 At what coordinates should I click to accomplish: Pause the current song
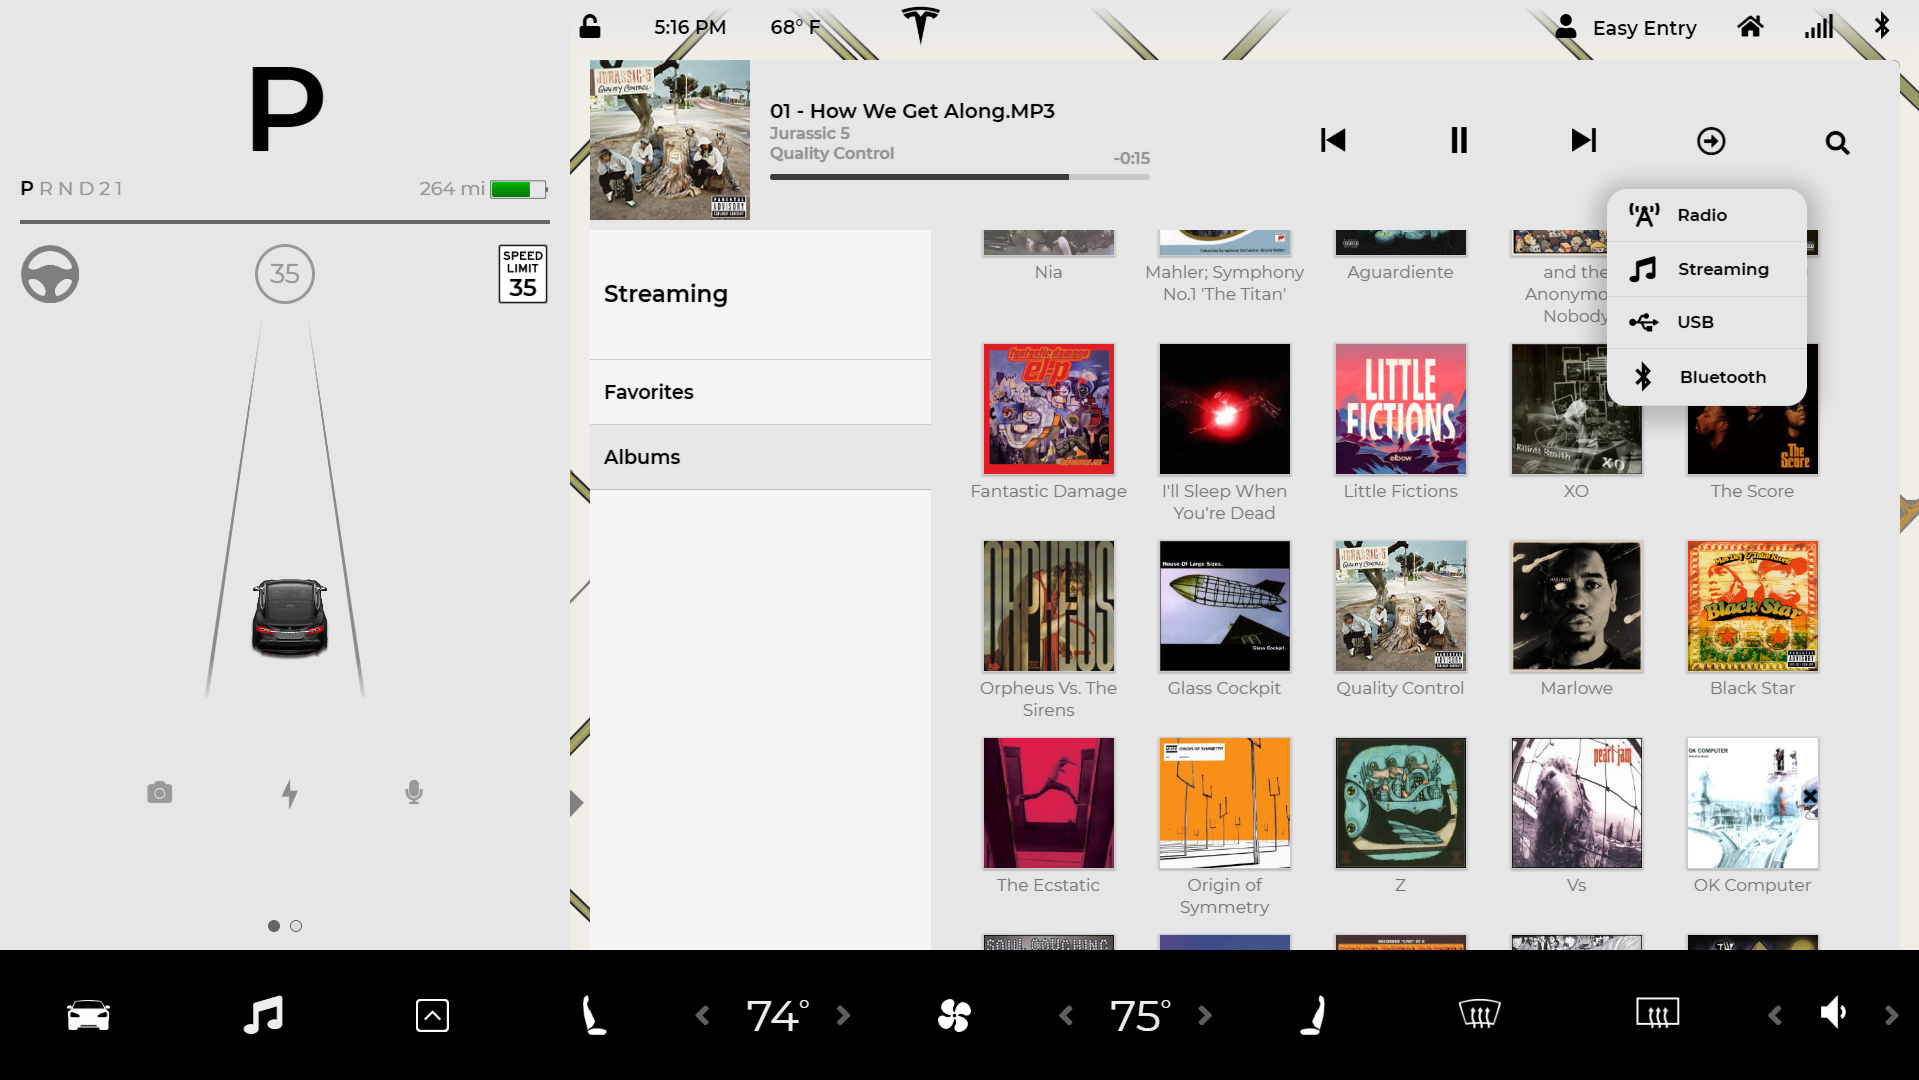1459,140
